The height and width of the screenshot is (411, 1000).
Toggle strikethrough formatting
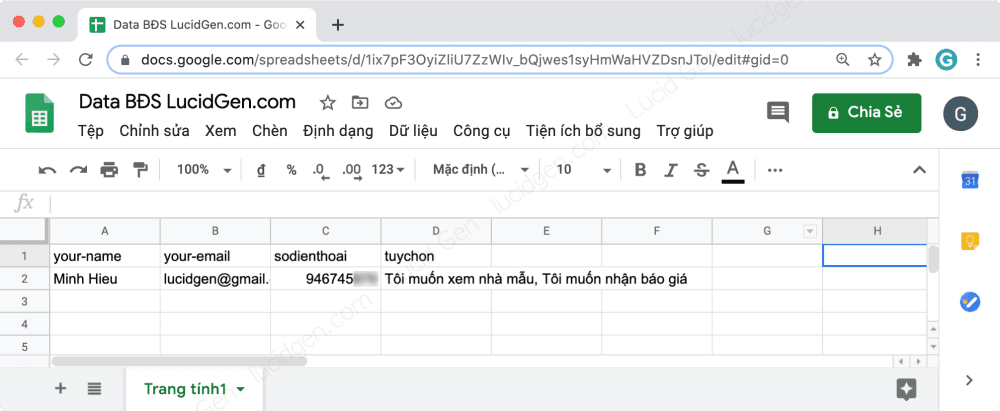pyautogui.click(x=701, y=170)
